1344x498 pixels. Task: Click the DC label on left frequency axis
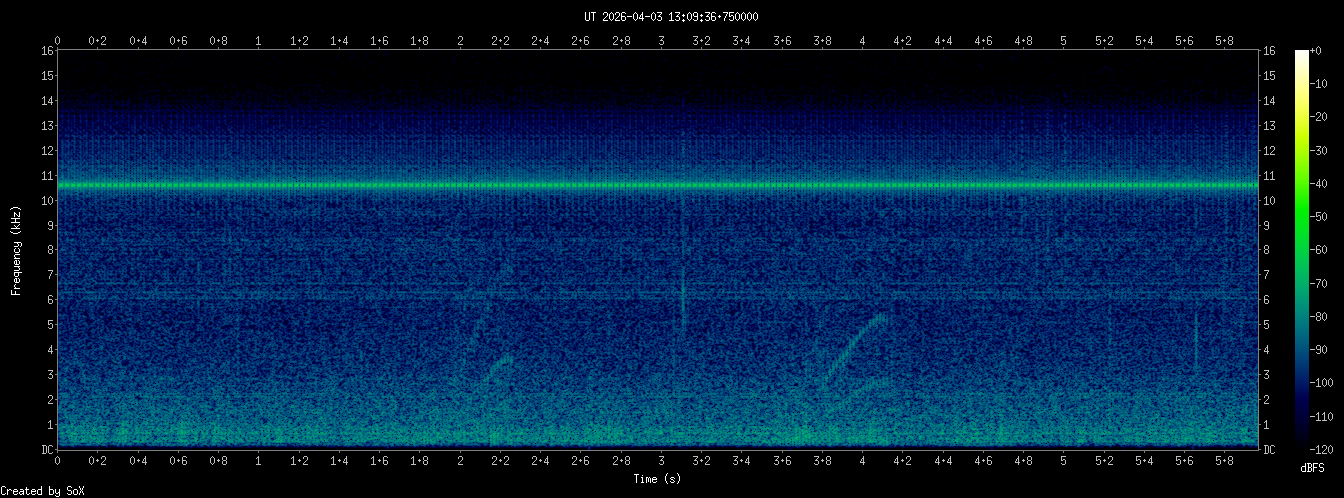tap(46, 450)
